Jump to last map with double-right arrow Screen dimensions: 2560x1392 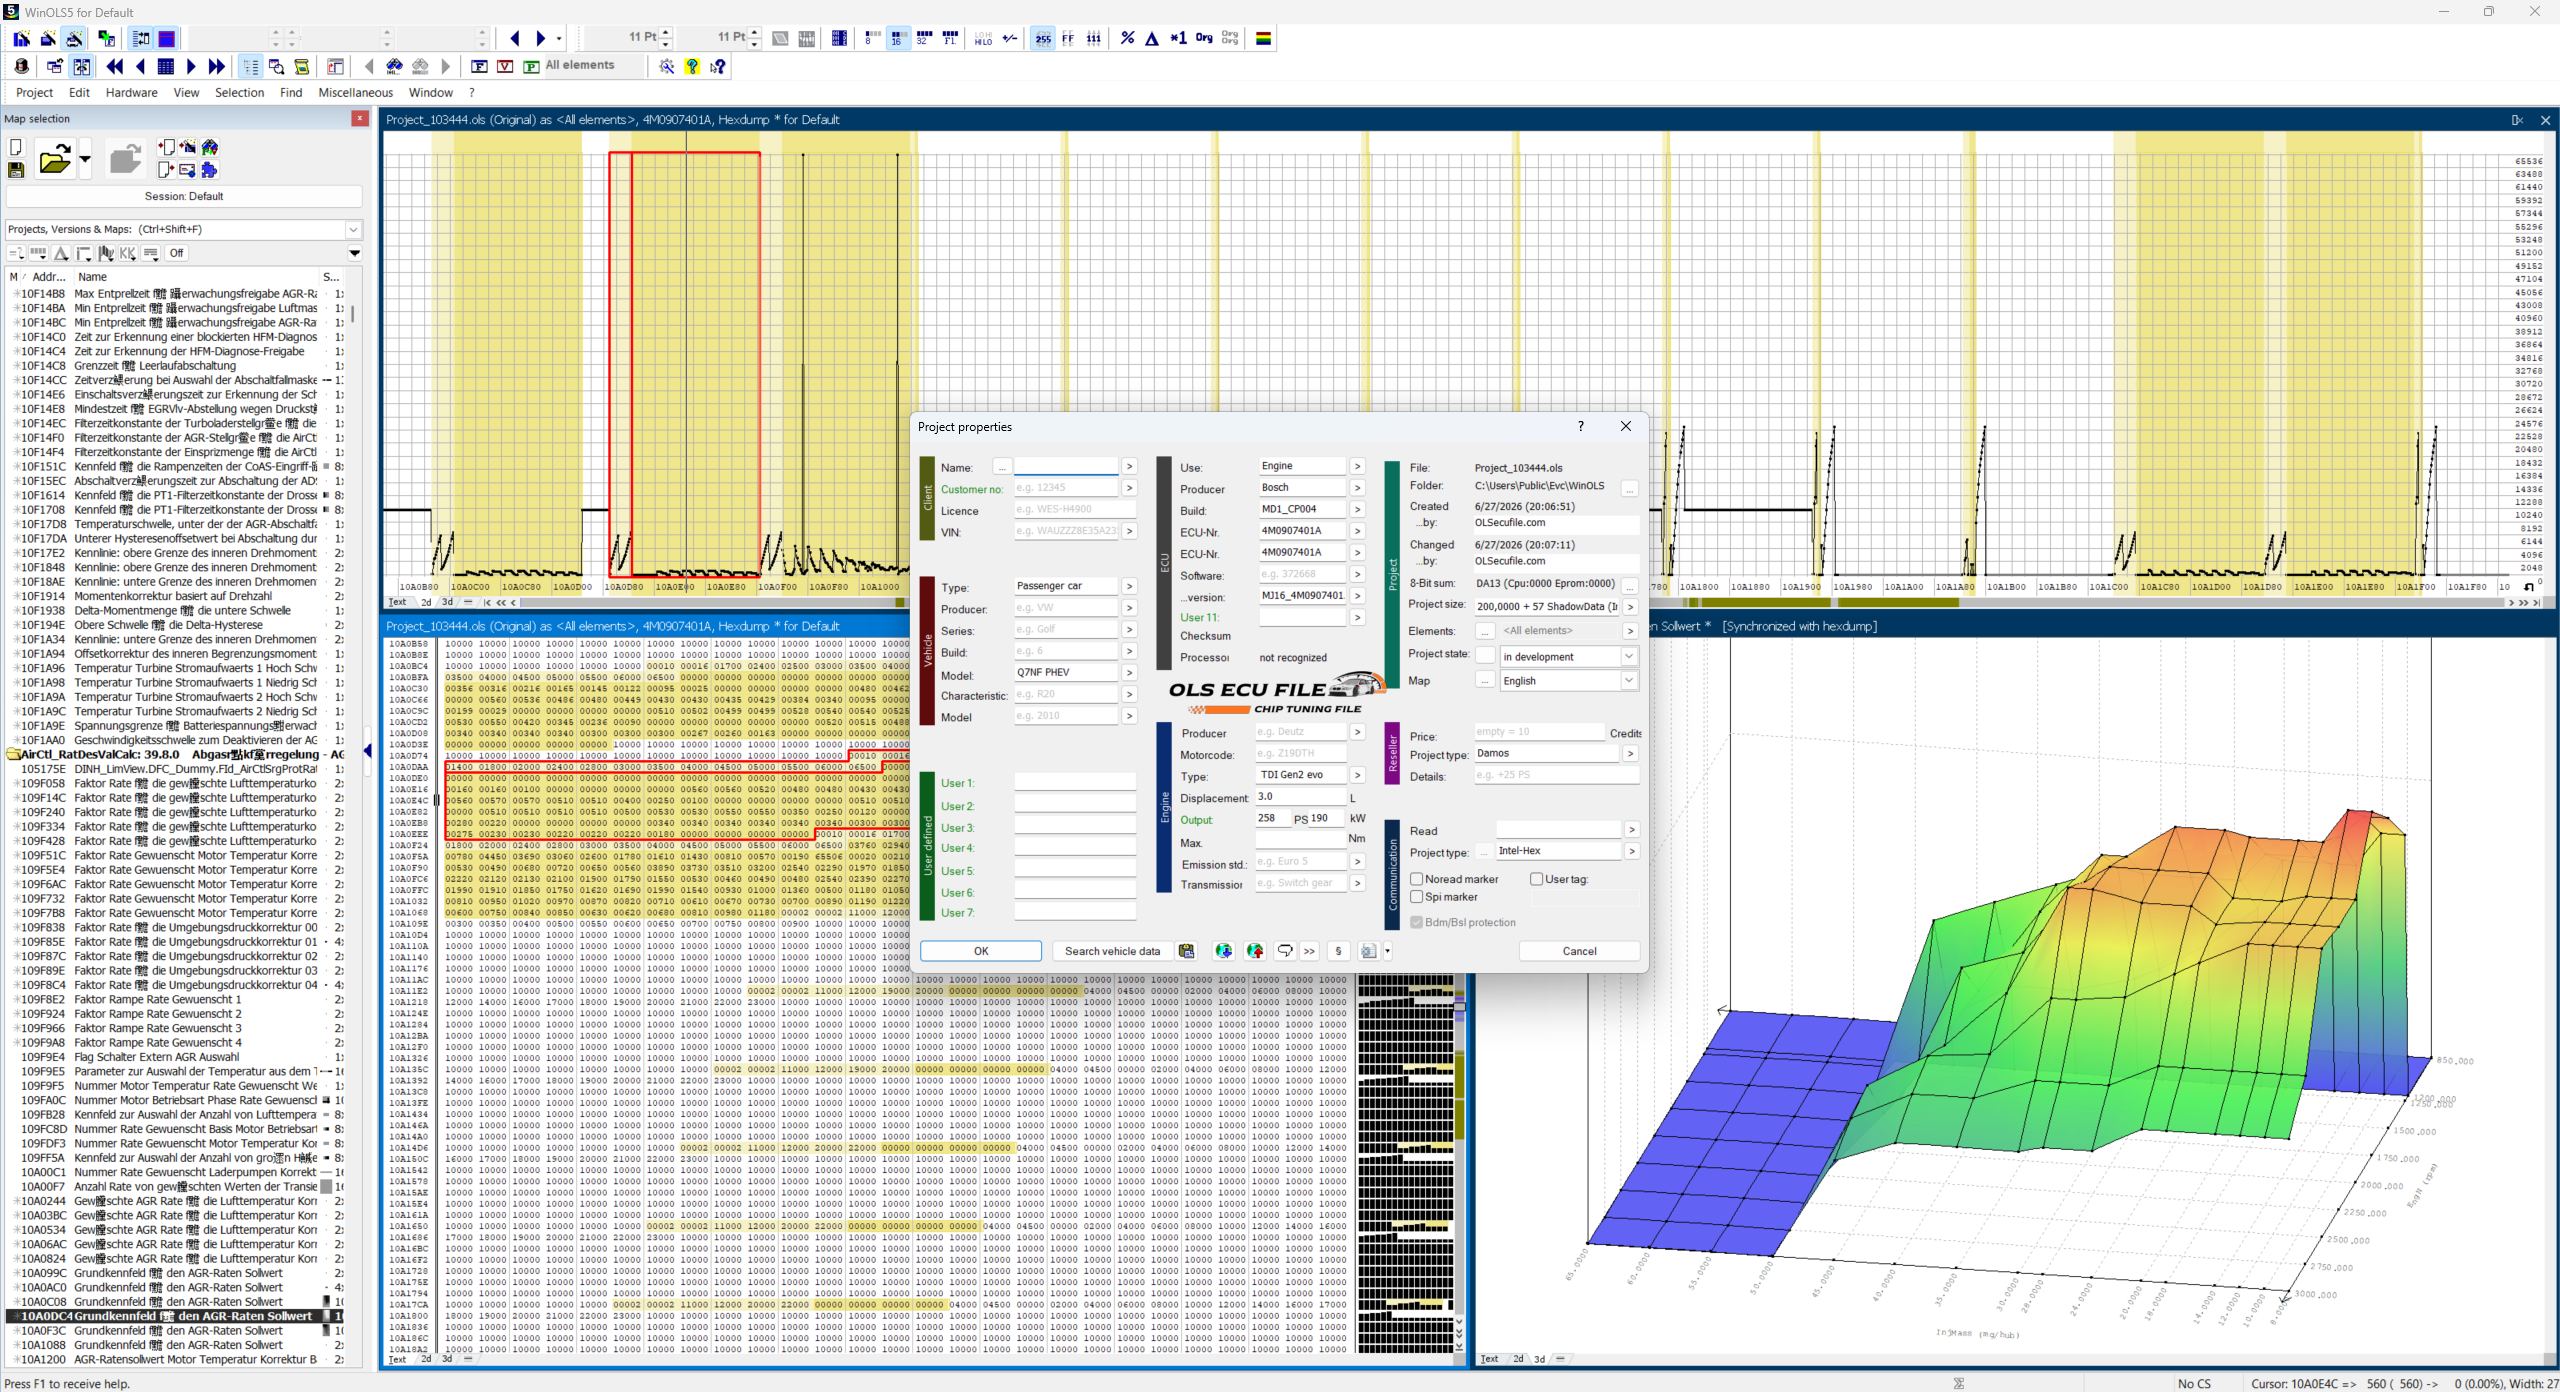pyautogui.click(x=216, y=67)
